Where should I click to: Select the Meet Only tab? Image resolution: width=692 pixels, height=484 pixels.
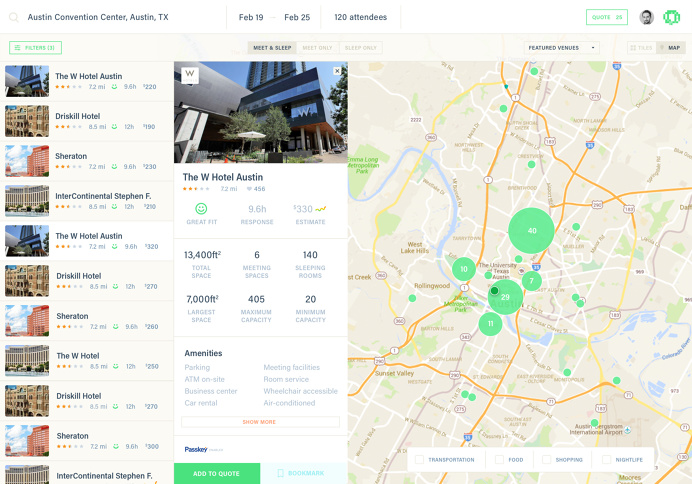tap(317, 48)
